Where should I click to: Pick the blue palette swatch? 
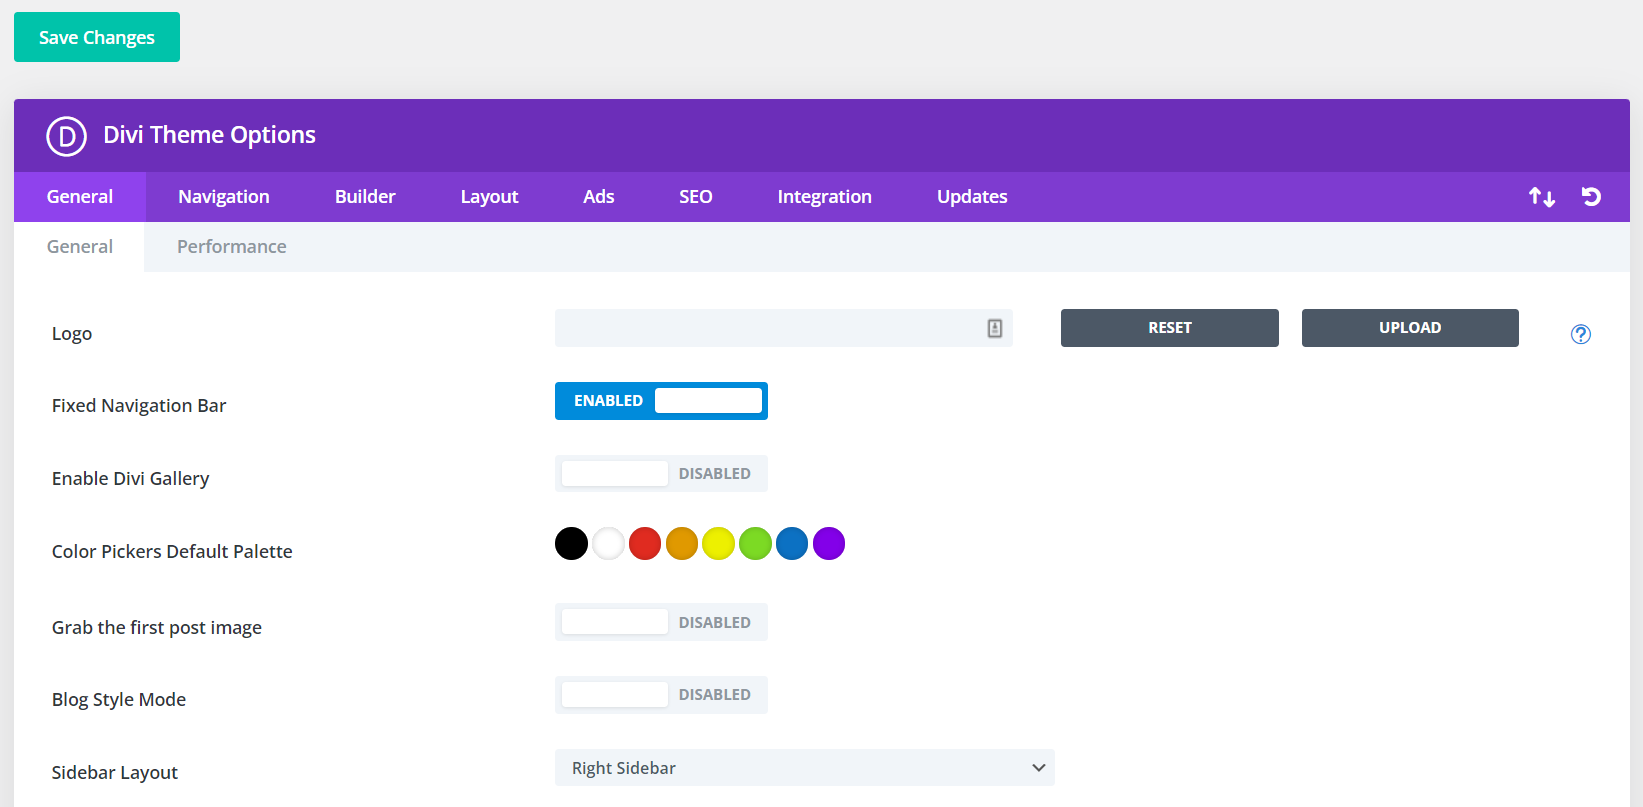click(792, 544)
